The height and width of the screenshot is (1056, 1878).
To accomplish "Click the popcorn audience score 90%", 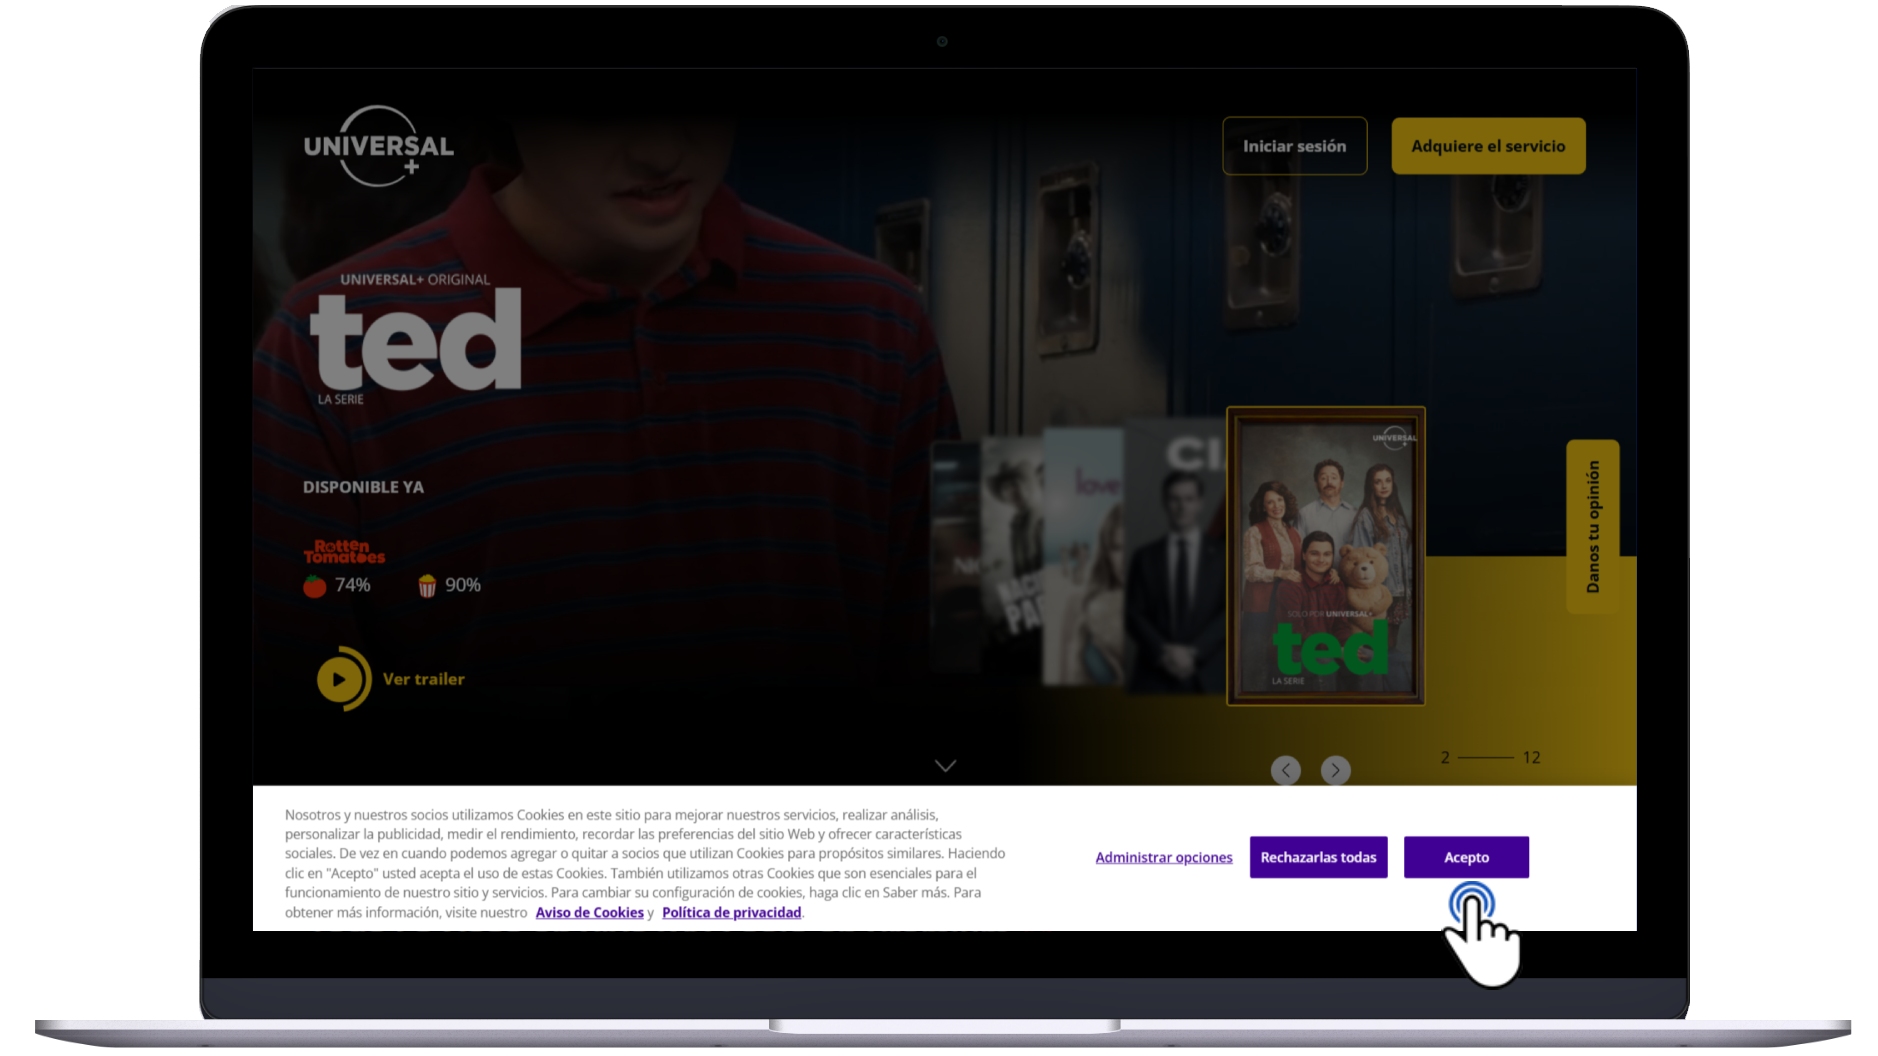I will pos(449,585).
